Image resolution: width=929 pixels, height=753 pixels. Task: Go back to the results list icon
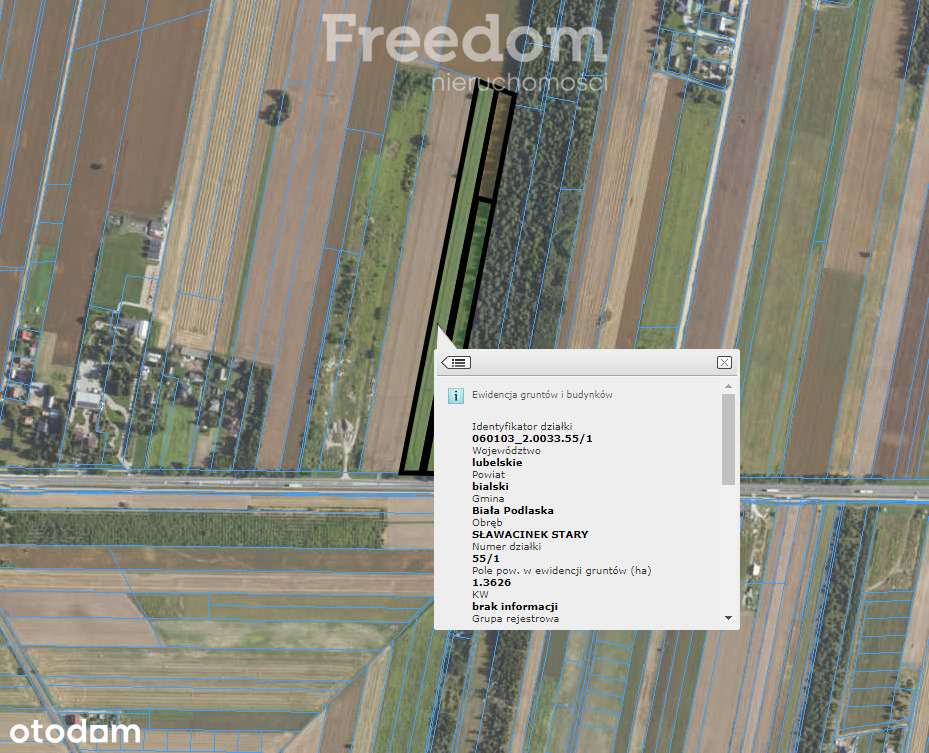click(456, 362)
